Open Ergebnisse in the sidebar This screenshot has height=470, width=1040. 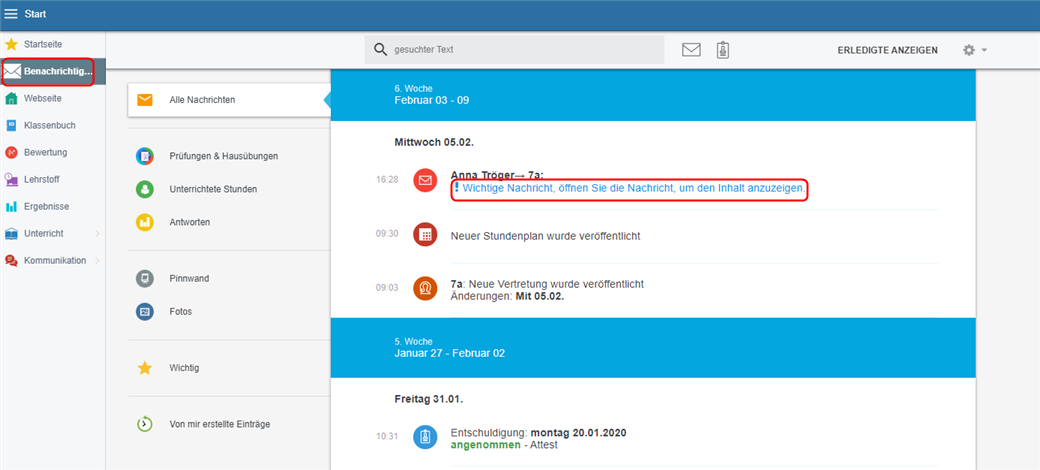(52, 207)
